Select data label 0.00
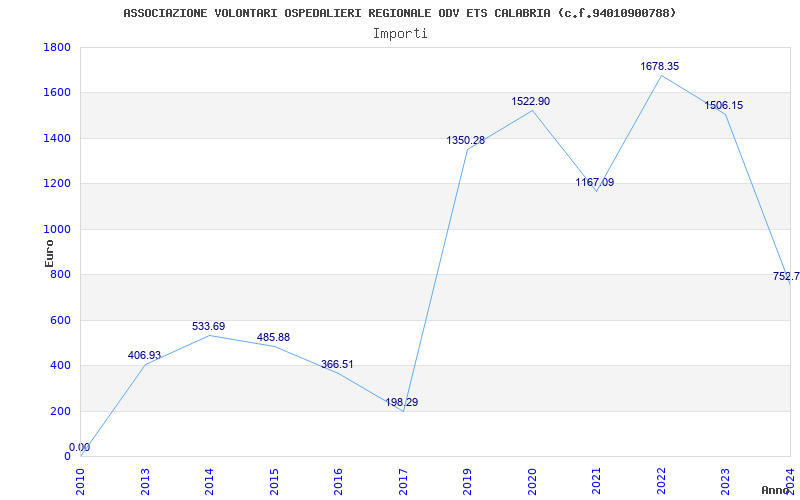 [x=80, y=447]
